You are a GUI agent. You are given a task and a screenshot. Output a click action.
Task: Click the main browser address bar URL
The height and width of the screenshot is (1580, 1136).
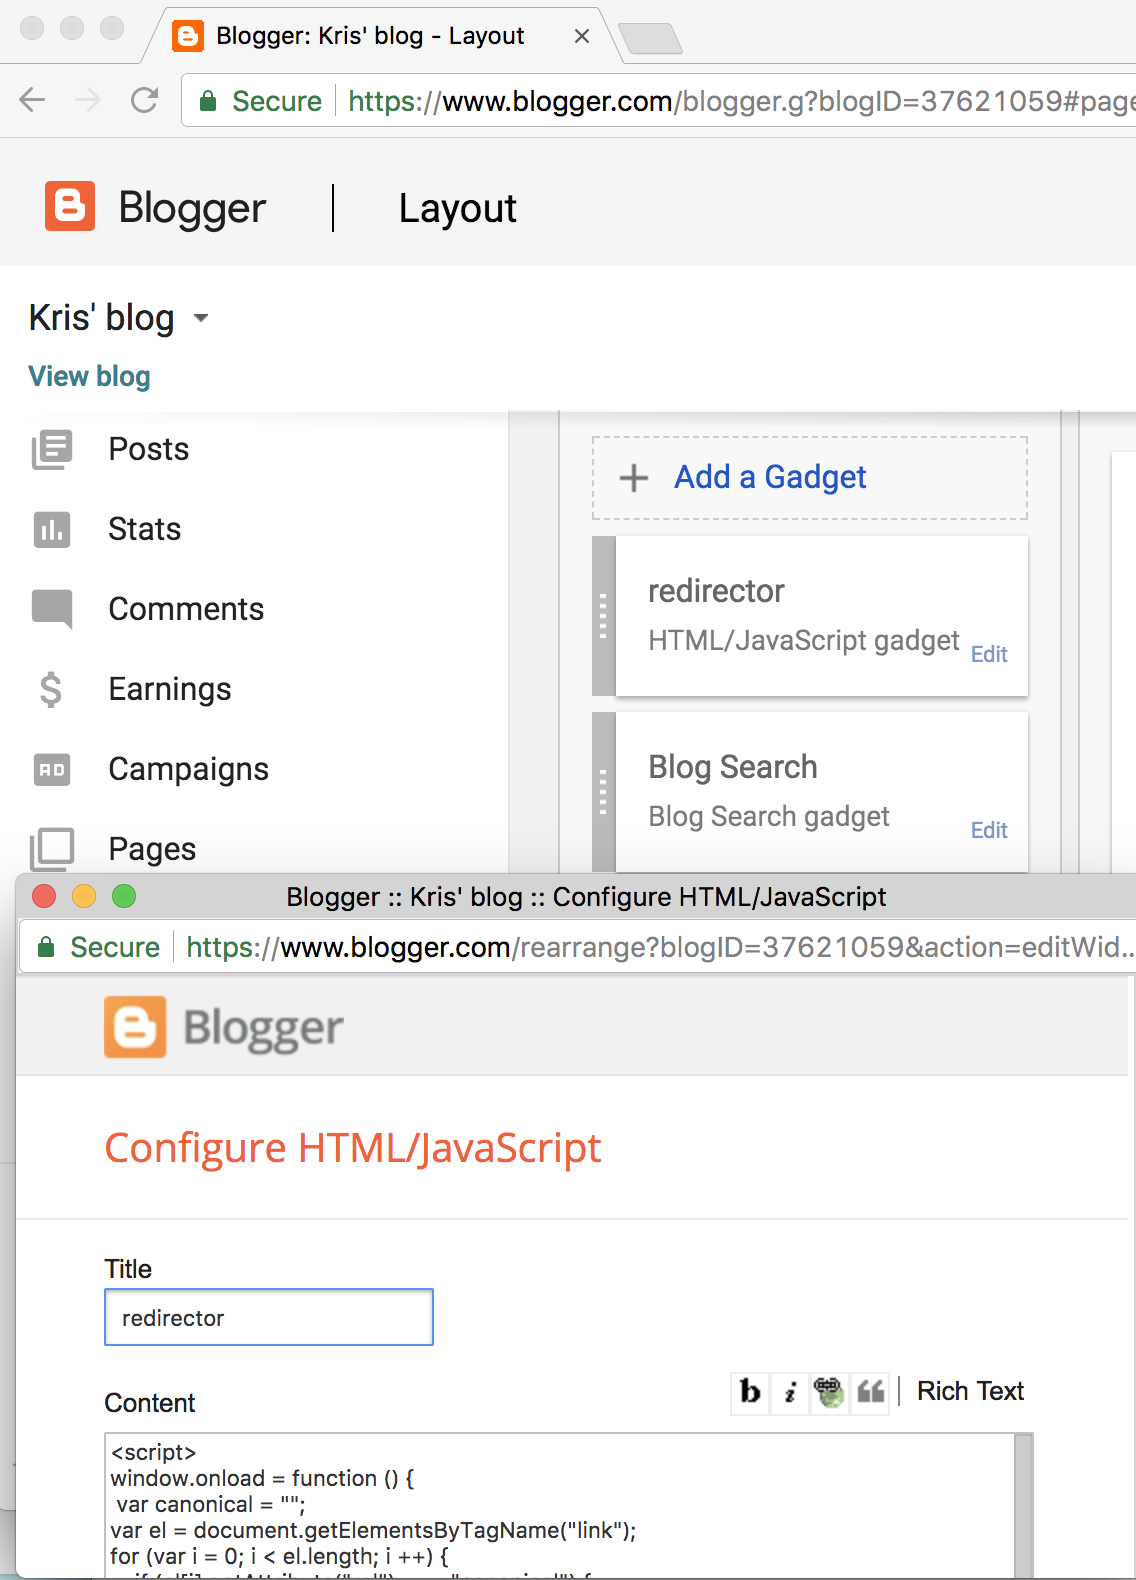pyautogui.click(x=740, y=101)
